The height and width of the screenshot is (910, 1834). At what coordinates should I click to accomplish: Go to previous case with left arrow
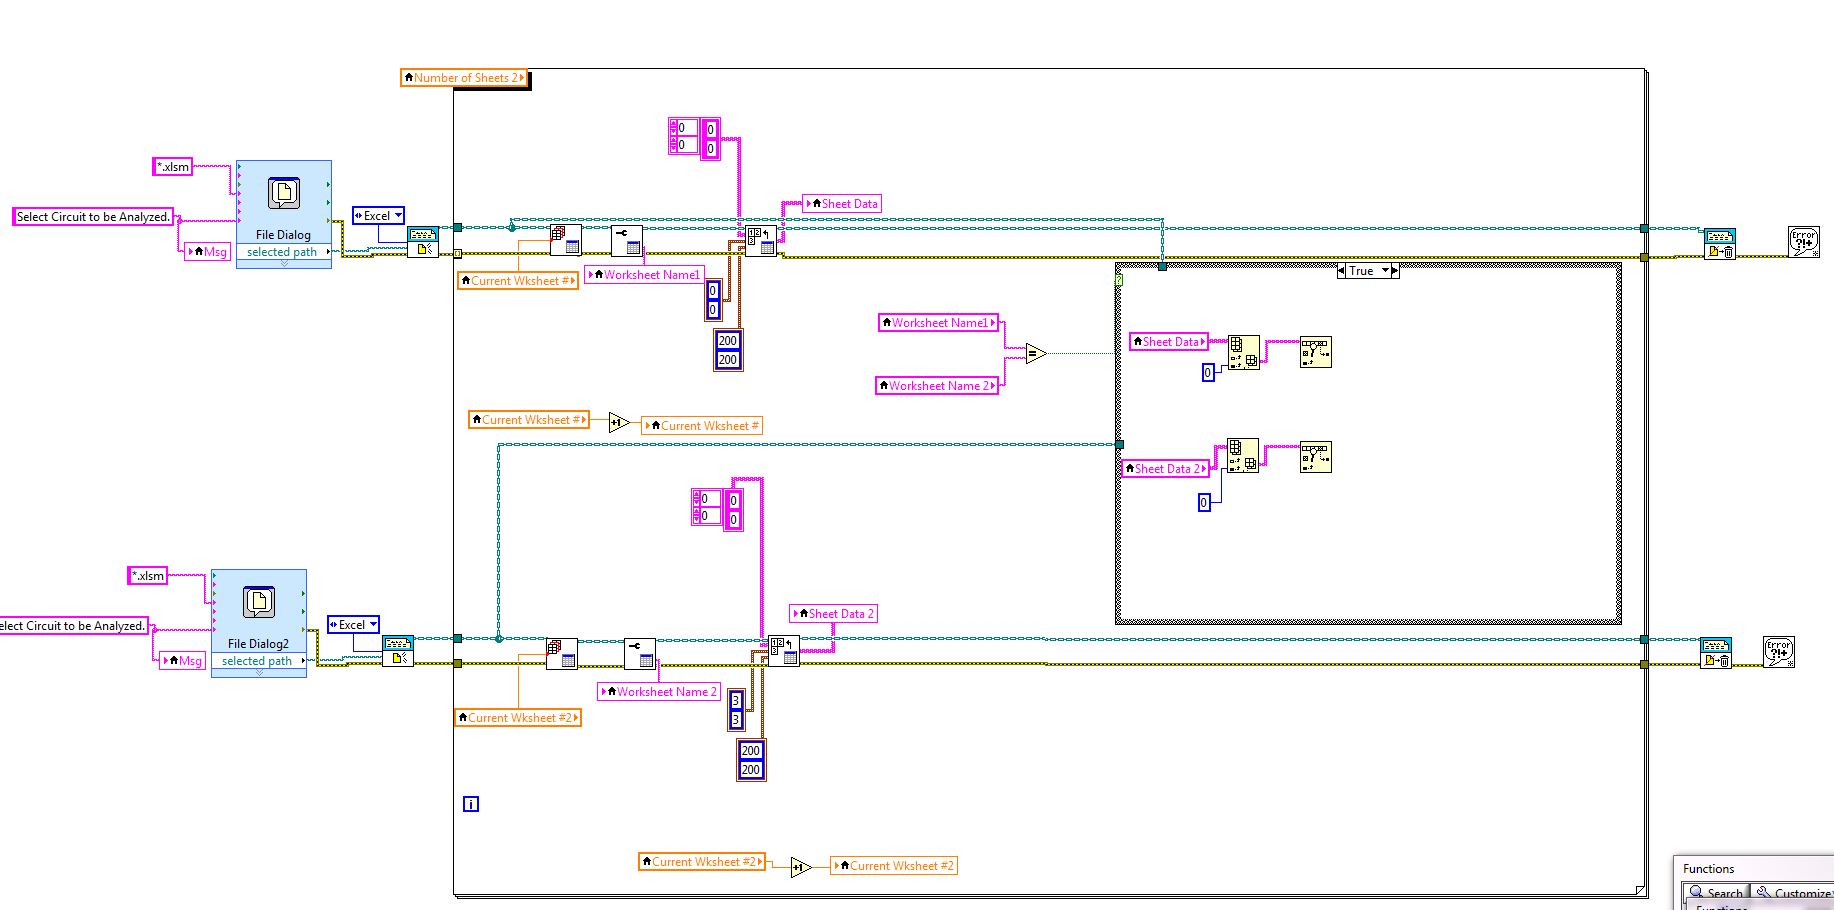click(1341, 271)
